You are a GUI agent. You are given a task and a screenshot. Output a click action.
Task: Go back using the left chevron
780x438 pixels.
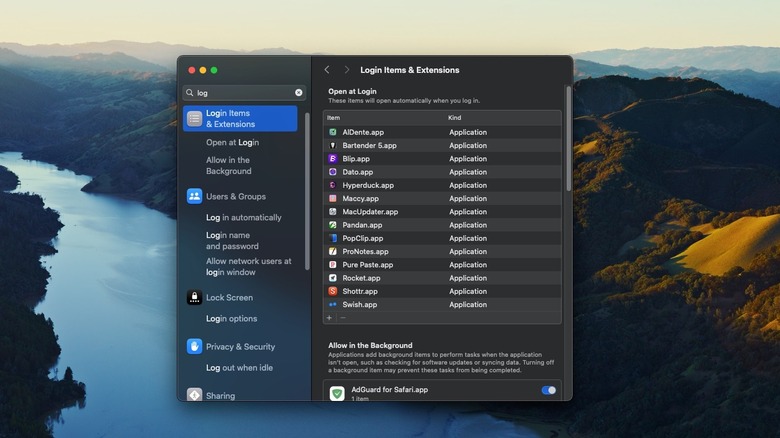pyautogui.click(x=327, y=70)
